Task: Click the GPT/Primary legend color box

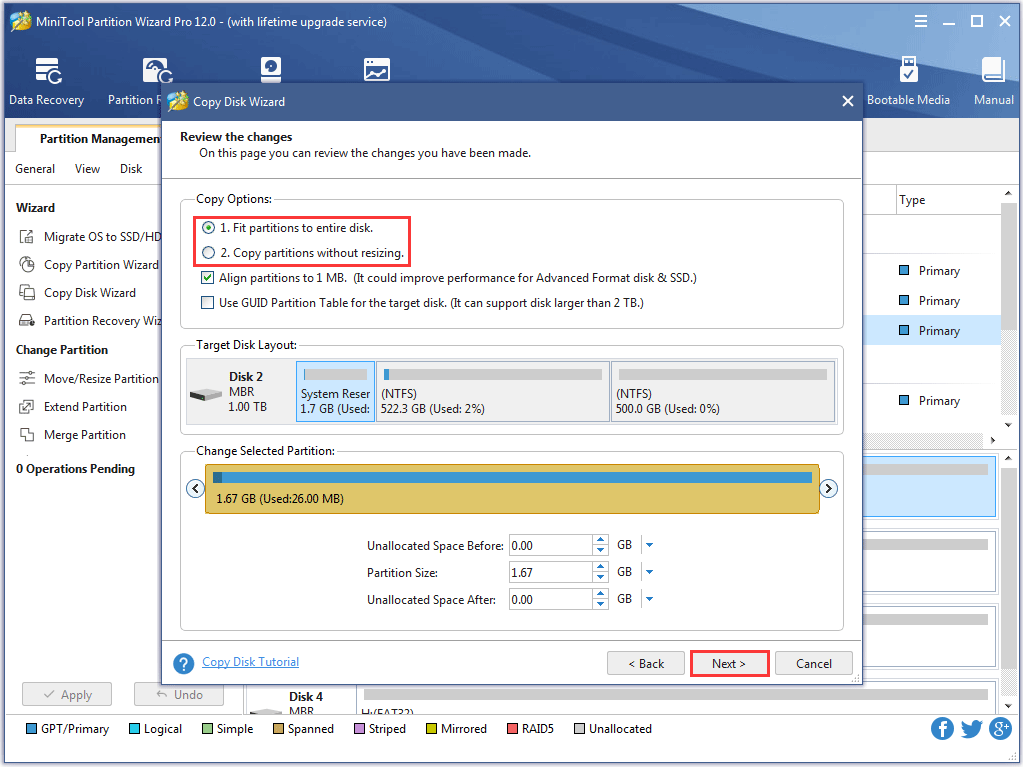Action: 31,729
